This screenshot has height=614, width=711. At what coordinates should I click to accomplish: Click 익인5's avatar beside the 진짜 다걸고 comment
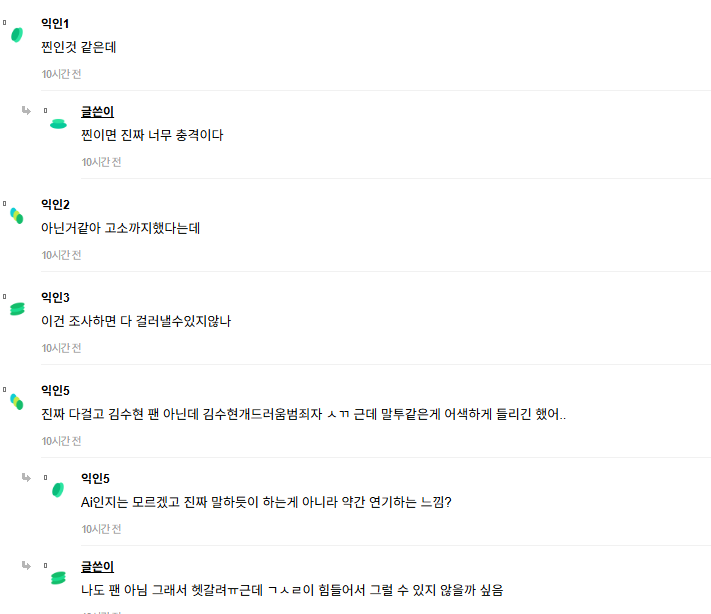(17, 402)
